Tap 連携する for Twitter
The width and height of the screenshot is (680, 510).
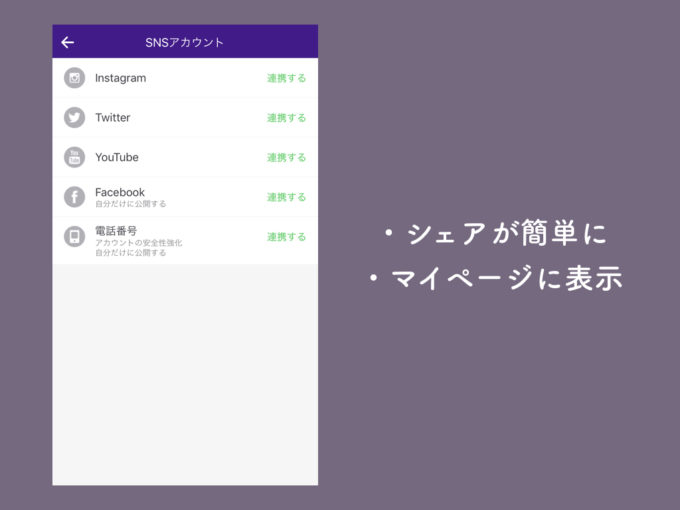click(286, 118)
